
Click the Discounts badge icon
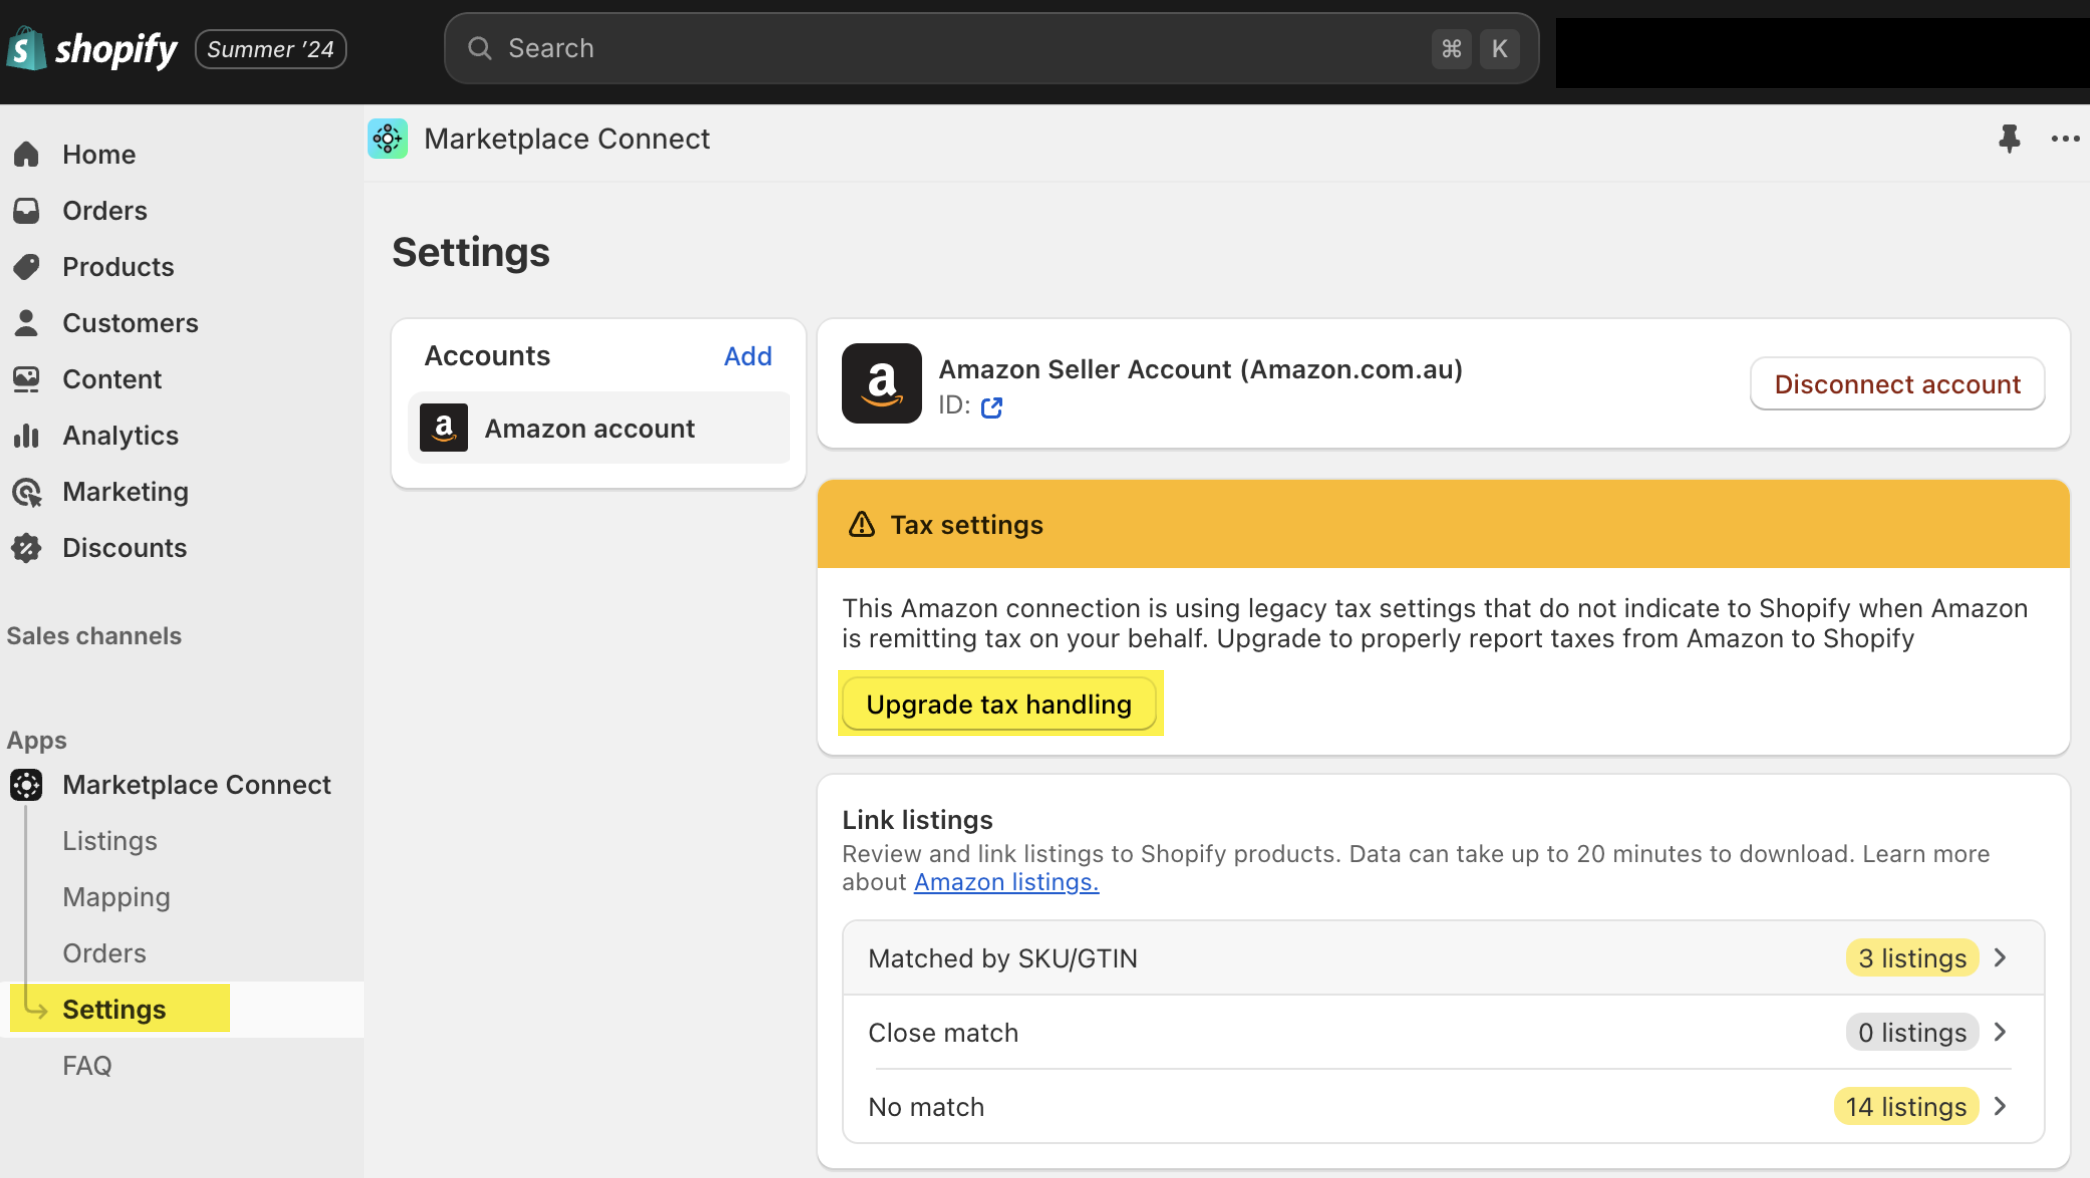27,547
